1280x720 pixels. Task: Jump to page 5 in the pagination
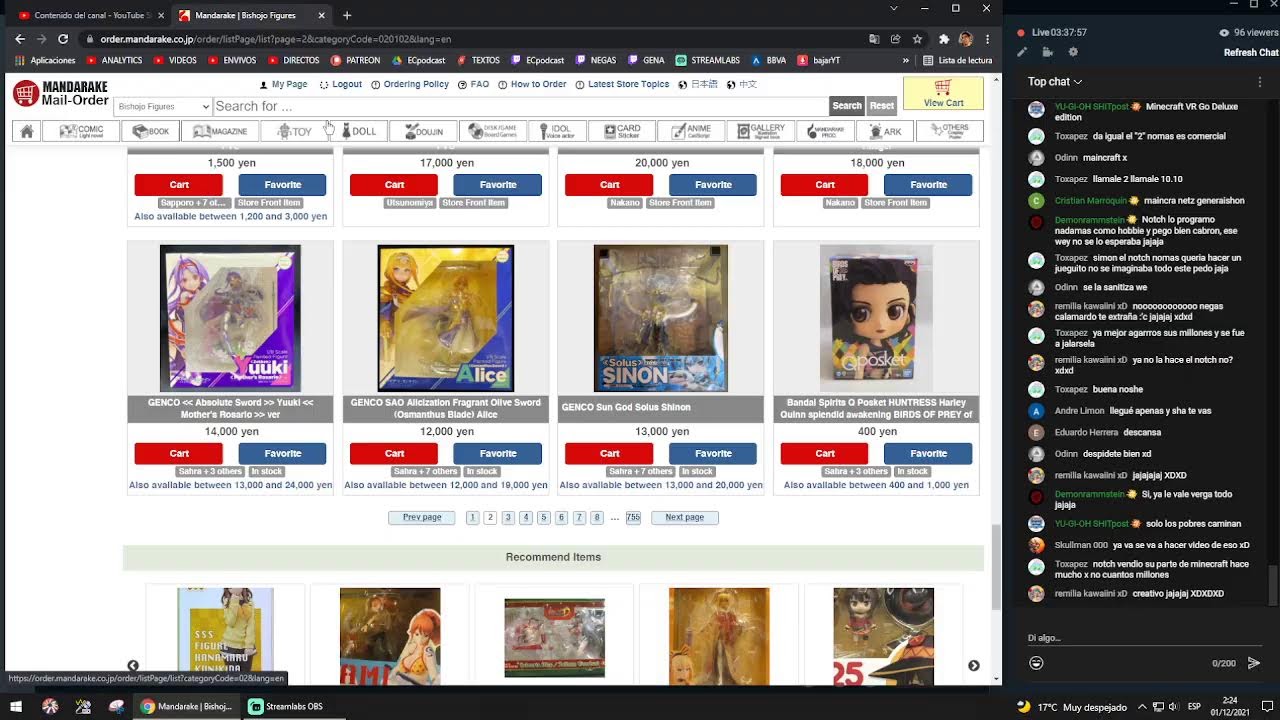(544, 517)
